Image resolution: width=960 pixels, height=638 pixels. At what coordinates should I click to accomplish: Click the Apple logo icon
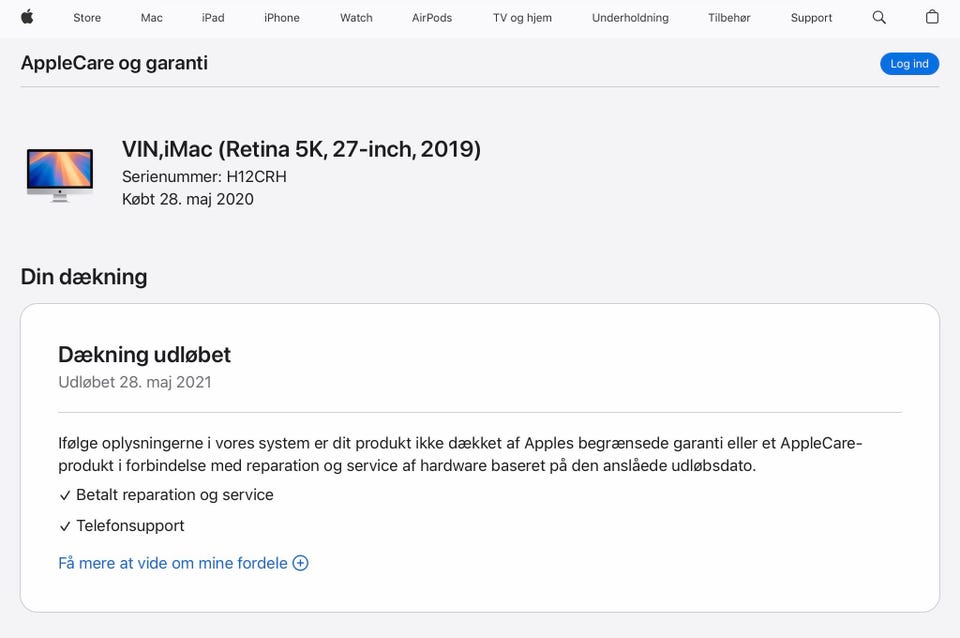pos(27,17)
